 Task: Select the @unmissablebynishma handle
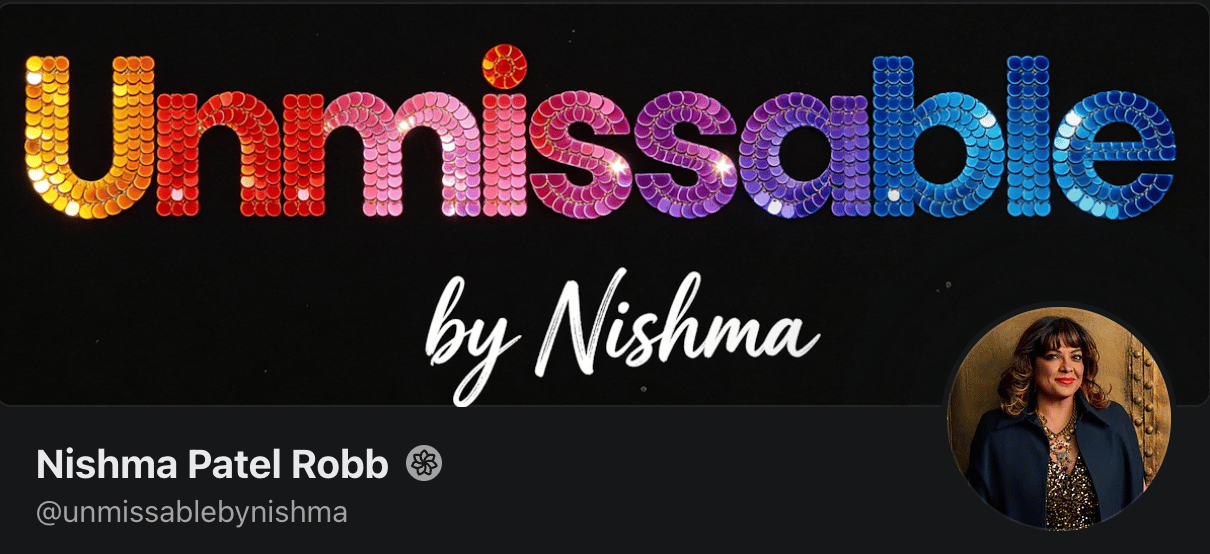click(x=192, y=513)
